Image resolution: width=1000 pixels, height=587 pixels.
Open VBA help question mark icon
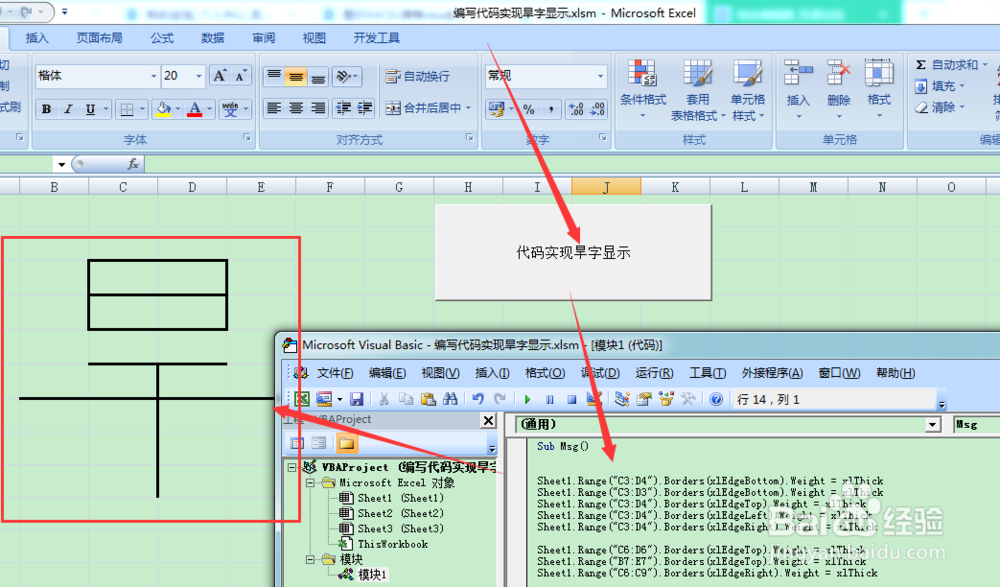coord(716,399)
